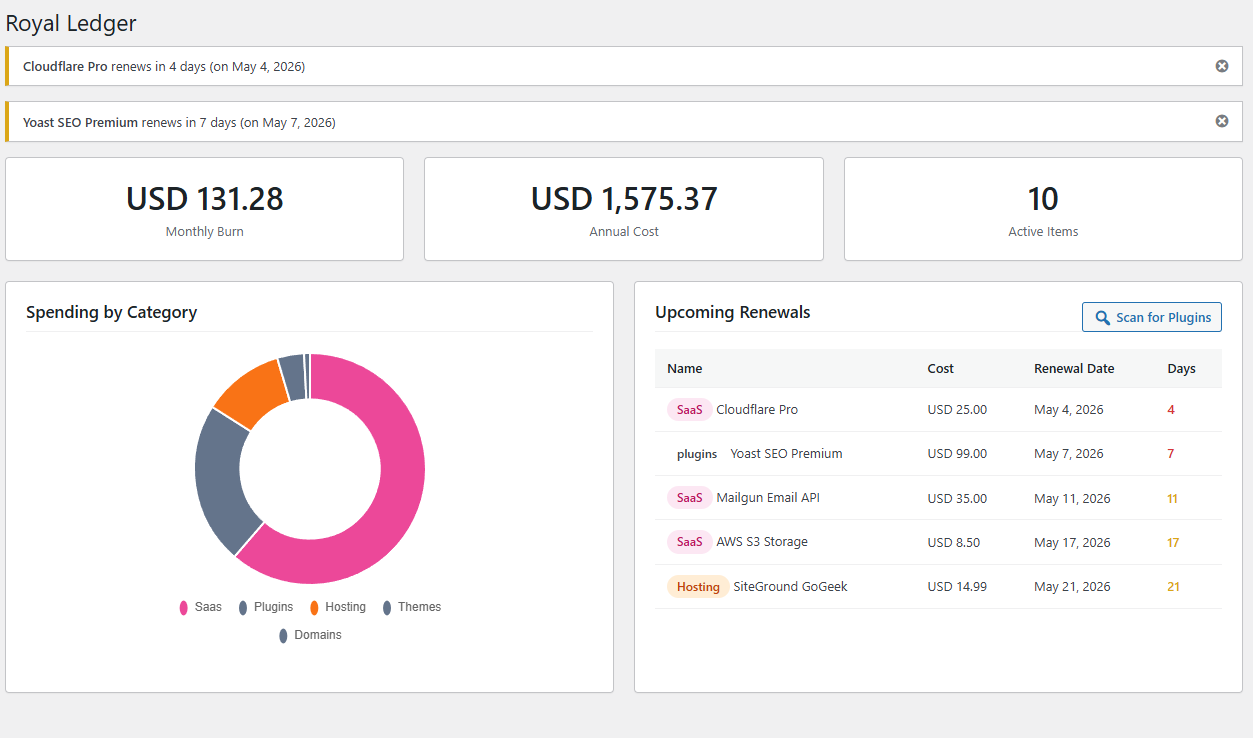This screenshot has width=1253, height=738.
Task: Click the 17 days value
Action: tap(1173, 543)
